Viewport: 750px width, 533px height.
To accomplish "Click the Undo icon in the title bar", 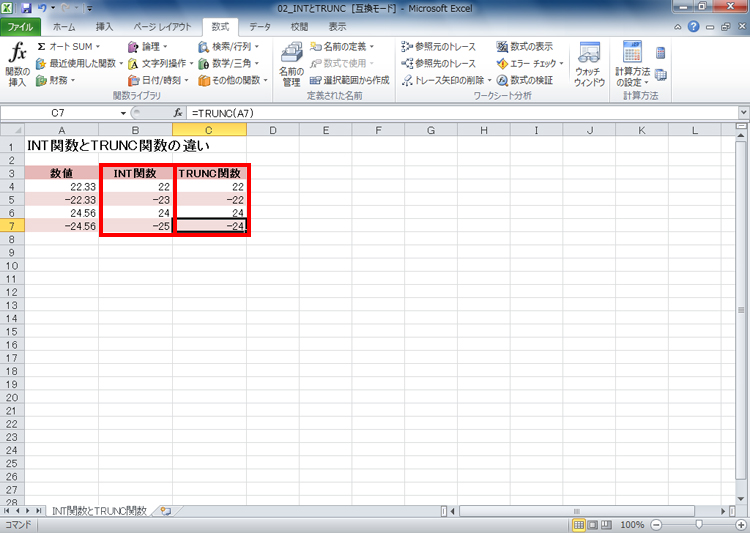I will pos(42,8).
